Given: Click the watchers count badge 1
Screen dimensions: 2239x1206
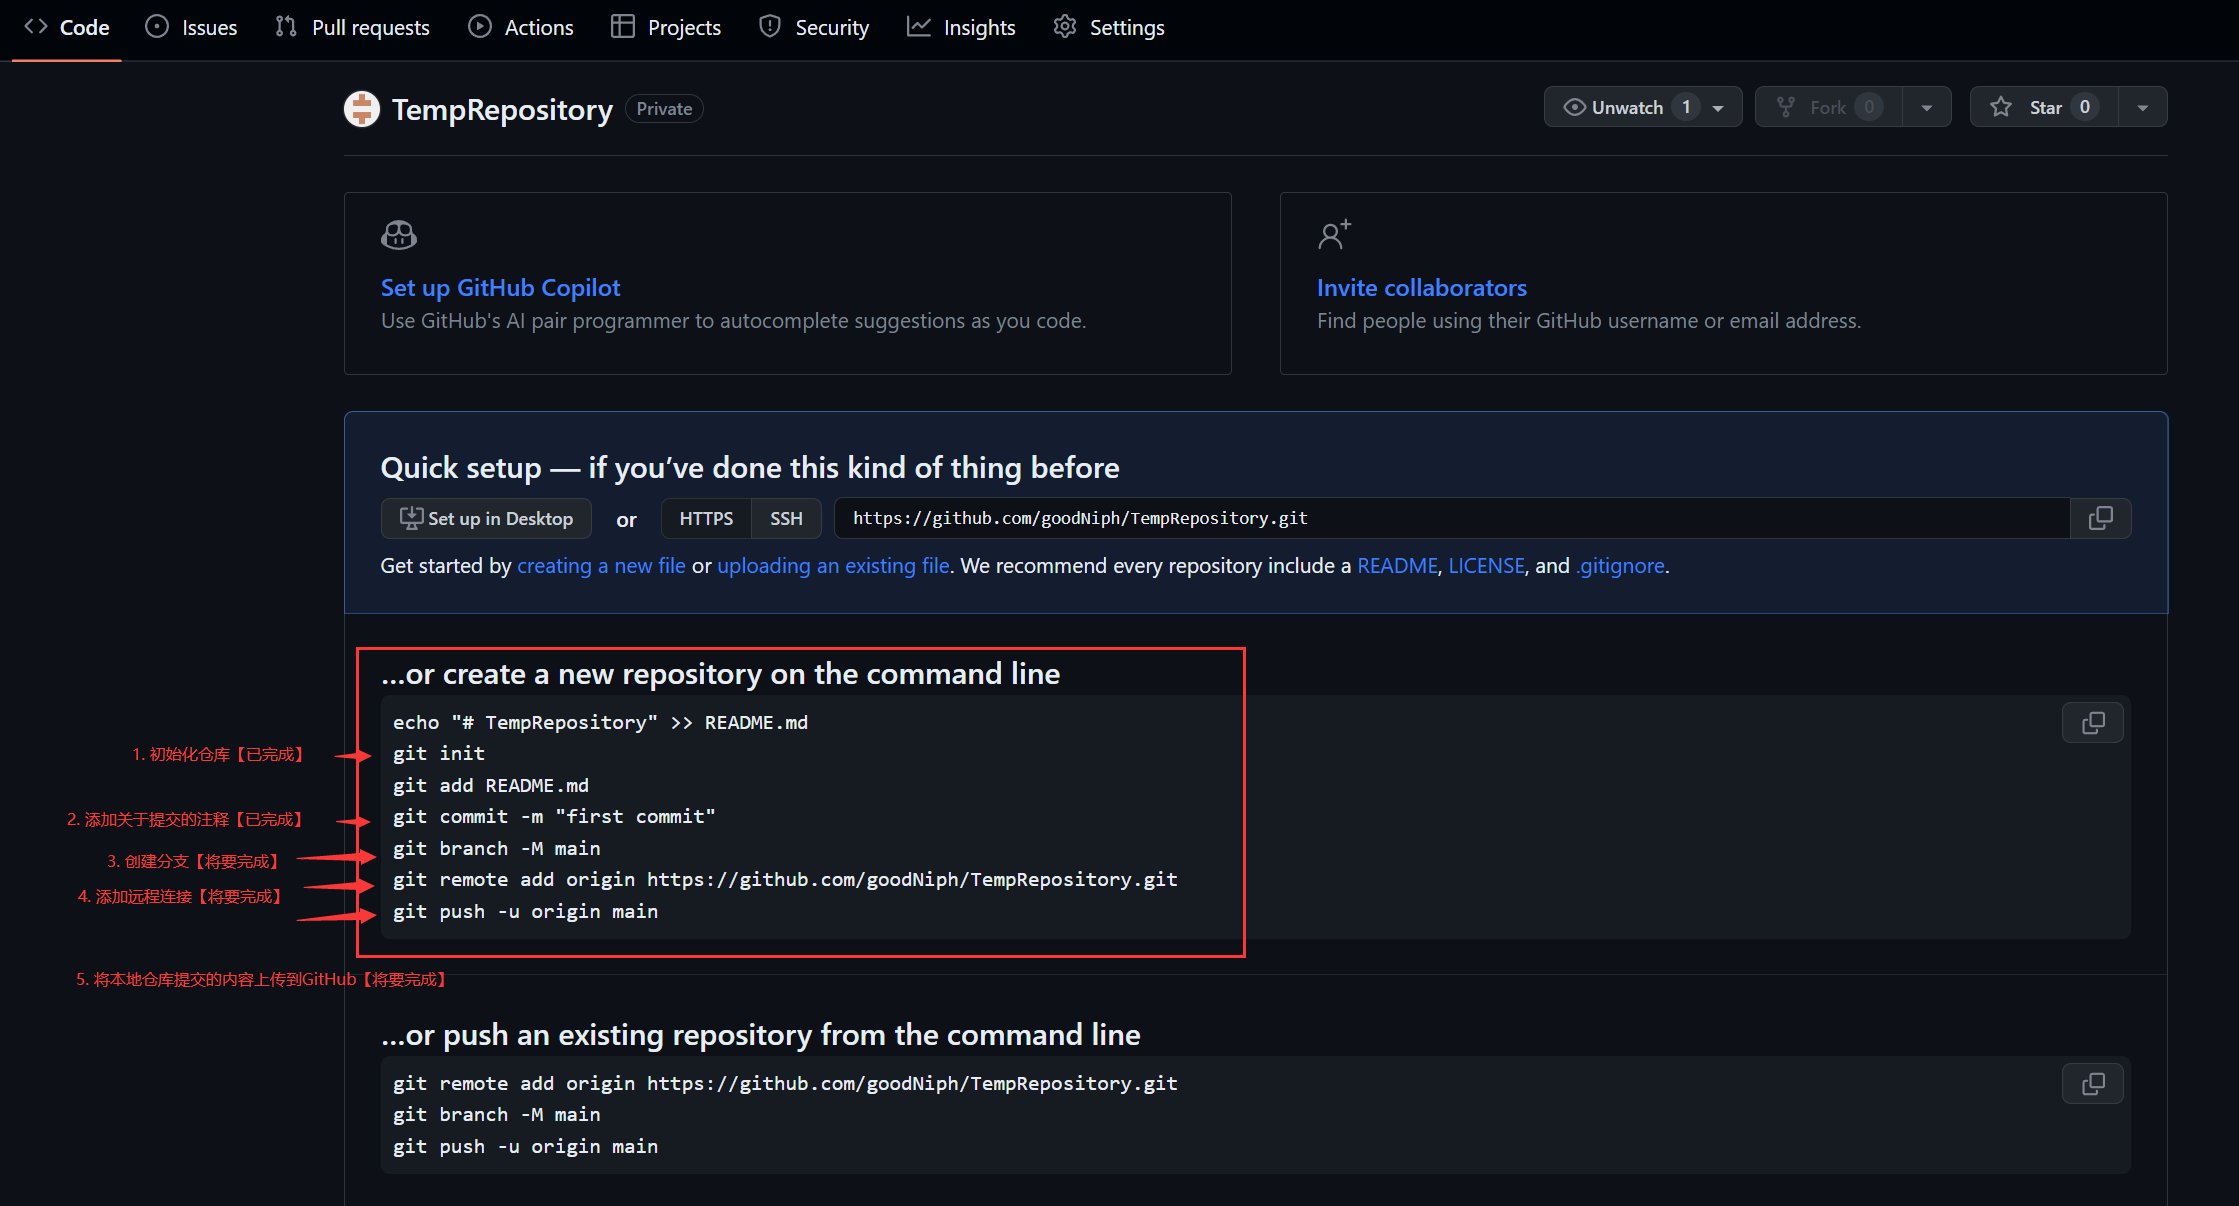Looking at the screenshot, I should point(1686,107).
